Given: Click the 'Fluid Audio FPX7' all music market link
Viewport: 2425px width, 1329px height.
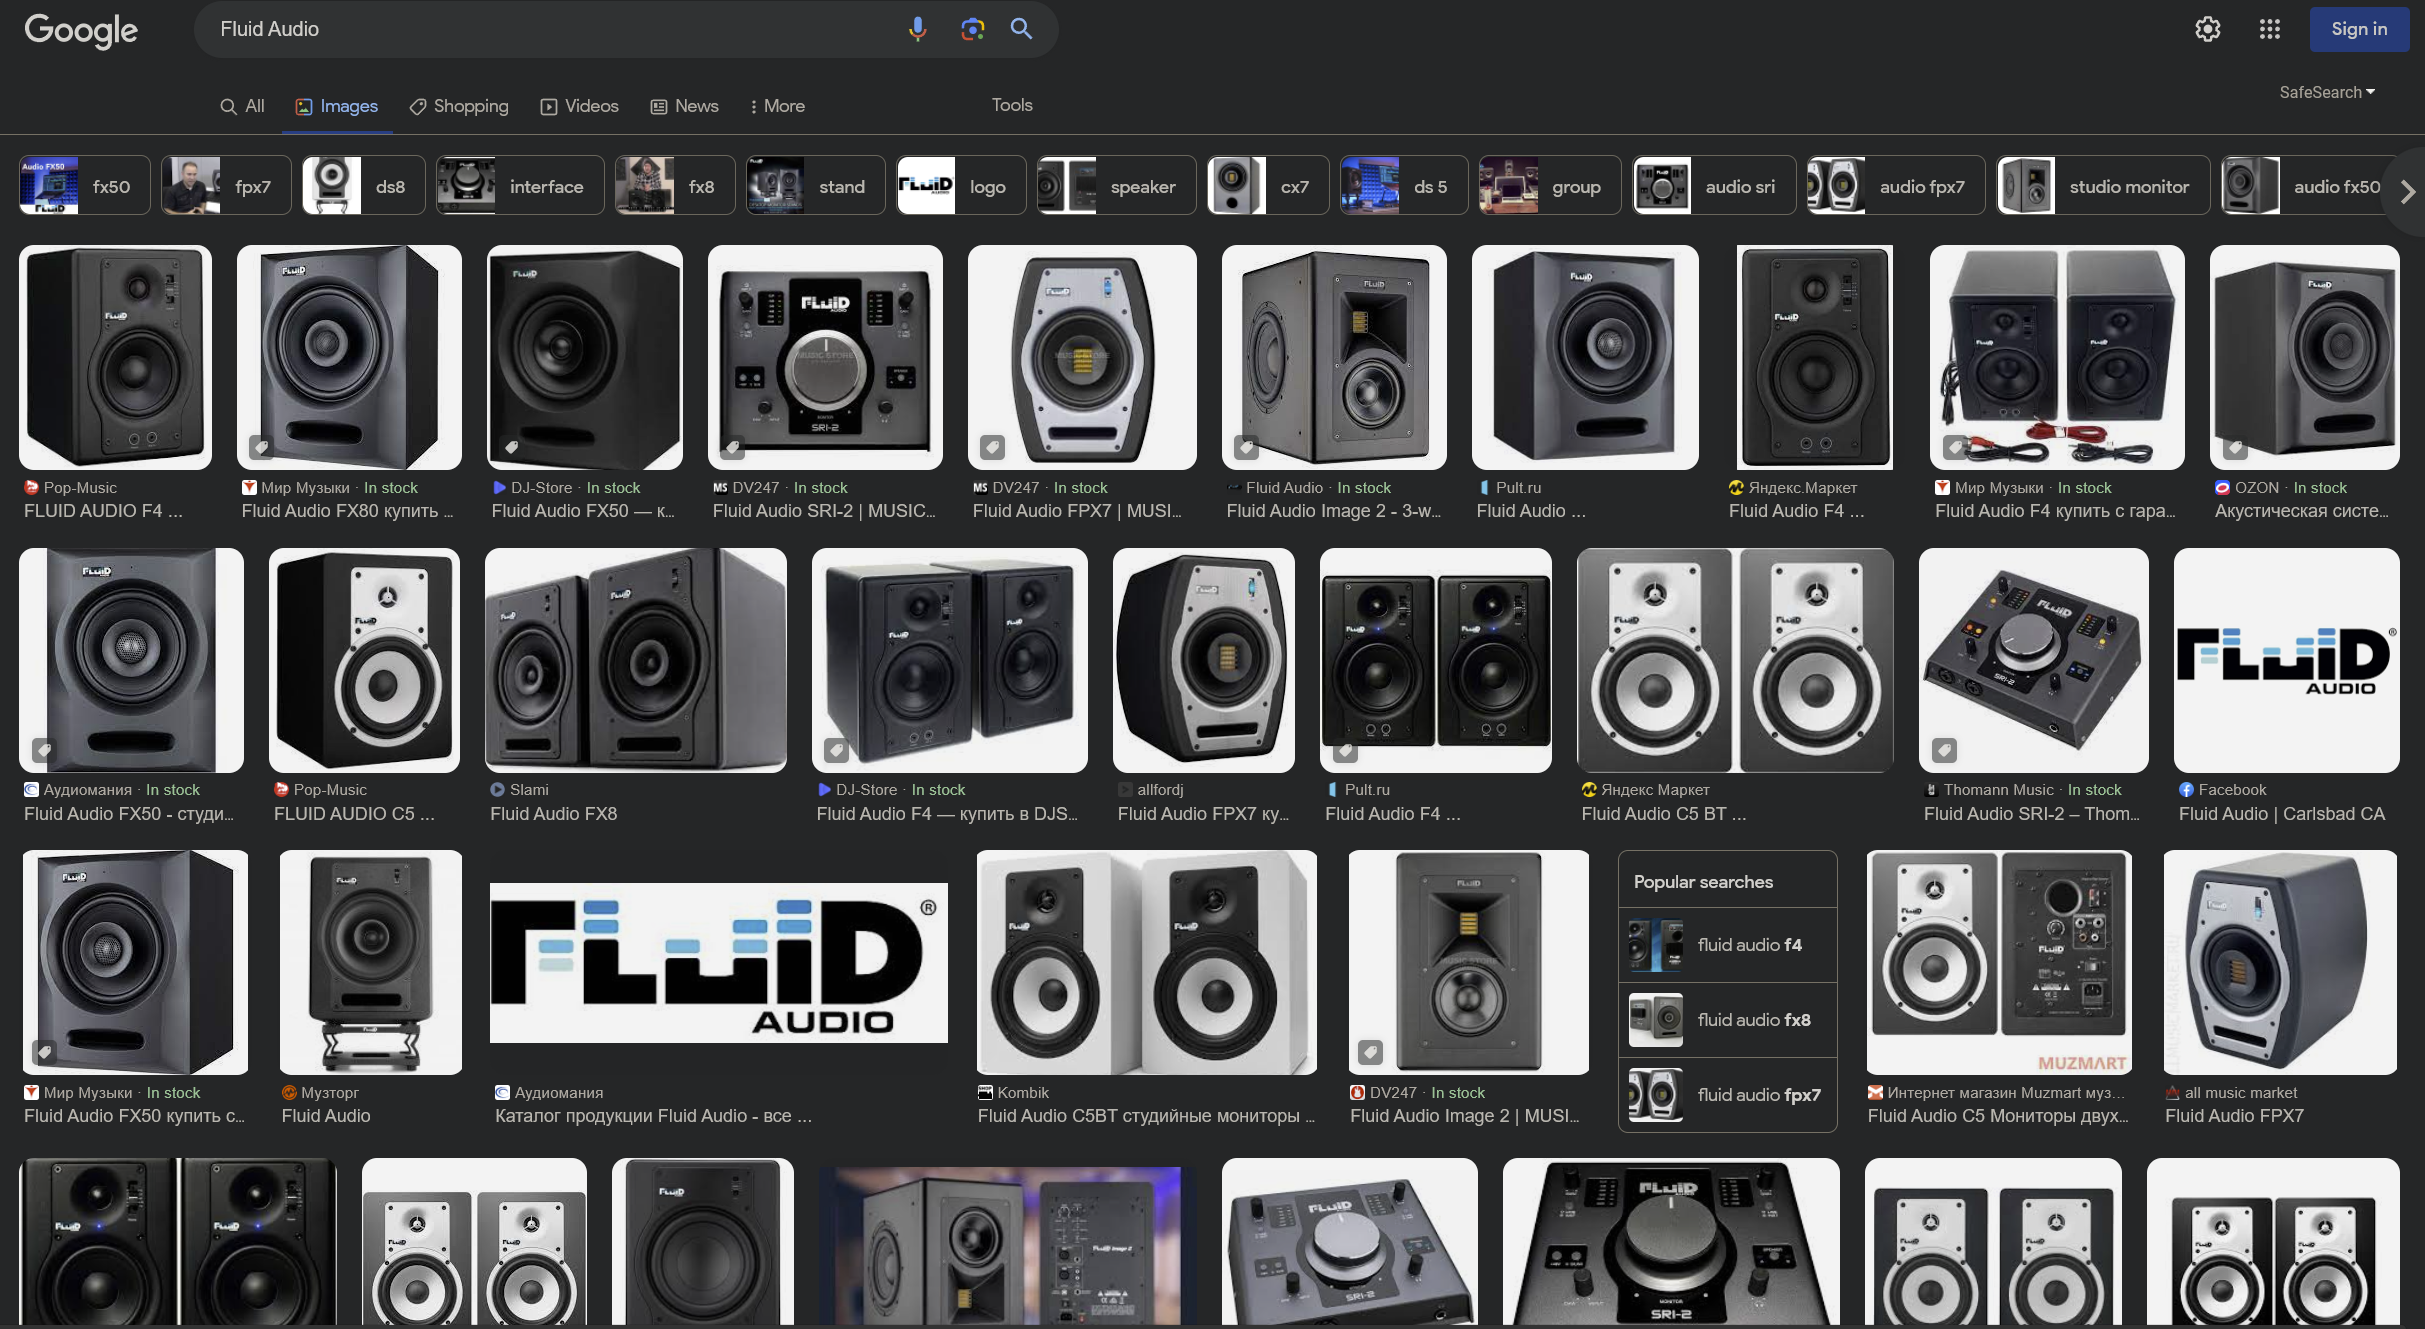Looking at the screenshot, I should coord(2234,1116).
